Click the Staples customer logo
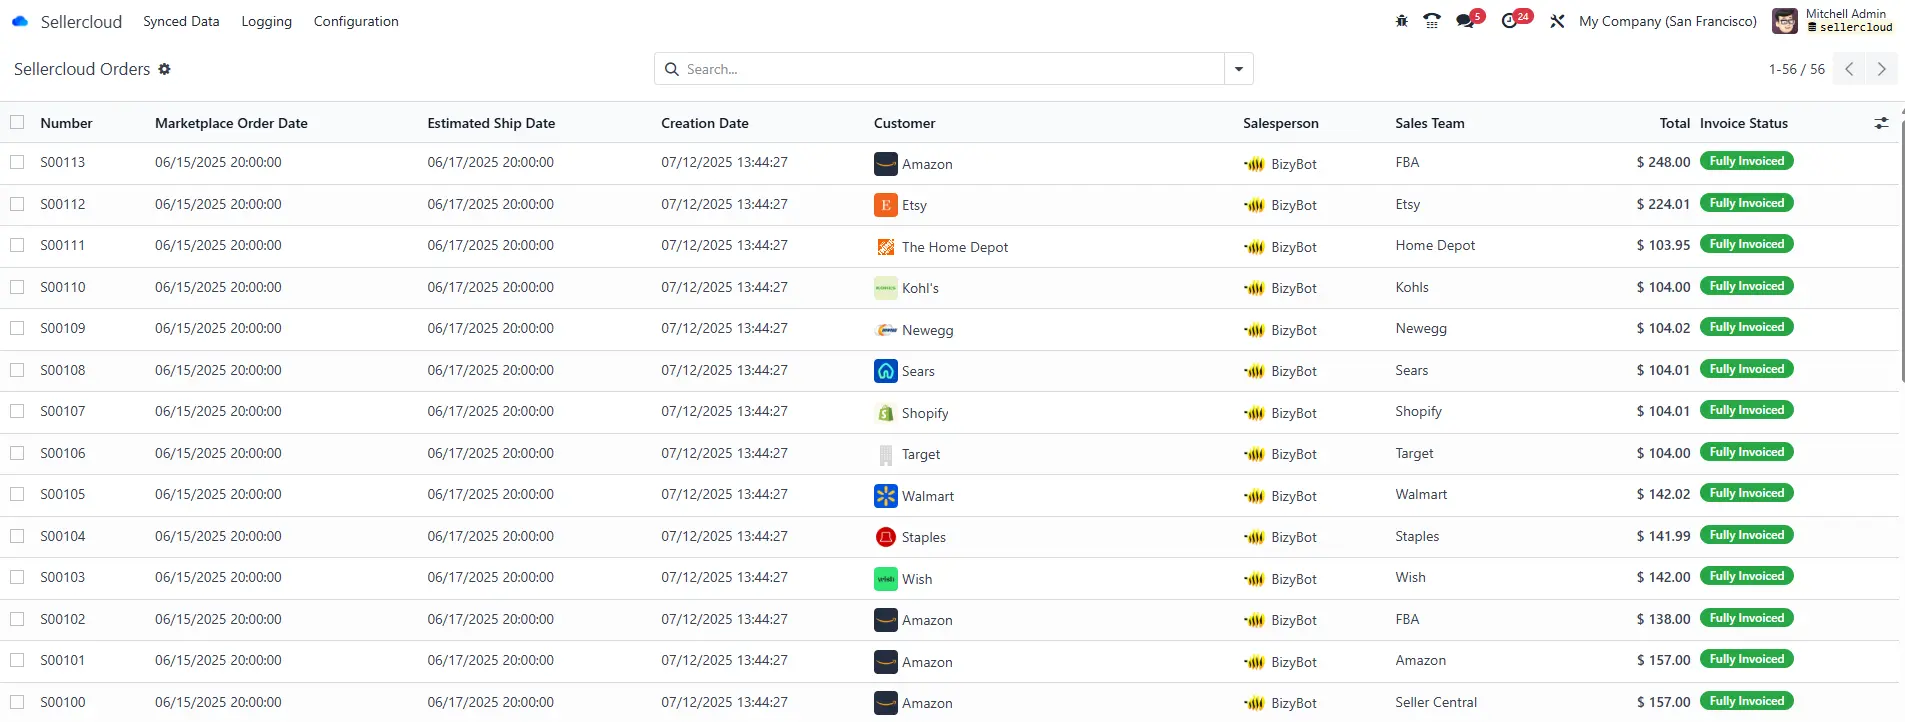1905x722 pixels. tap(886, 537)
